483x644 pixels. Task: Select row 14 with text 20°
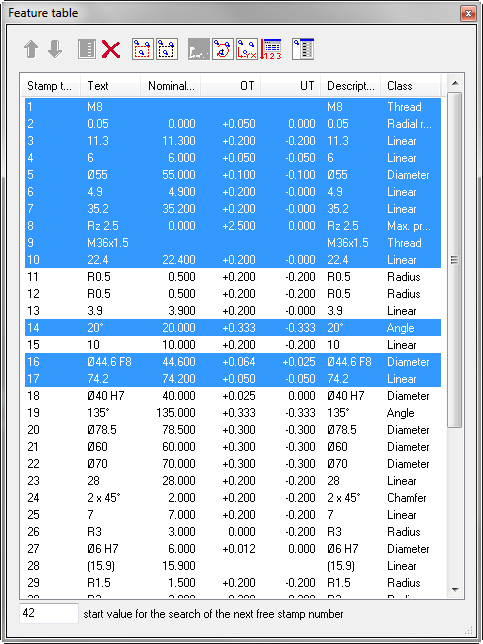[x=233, y=328]
